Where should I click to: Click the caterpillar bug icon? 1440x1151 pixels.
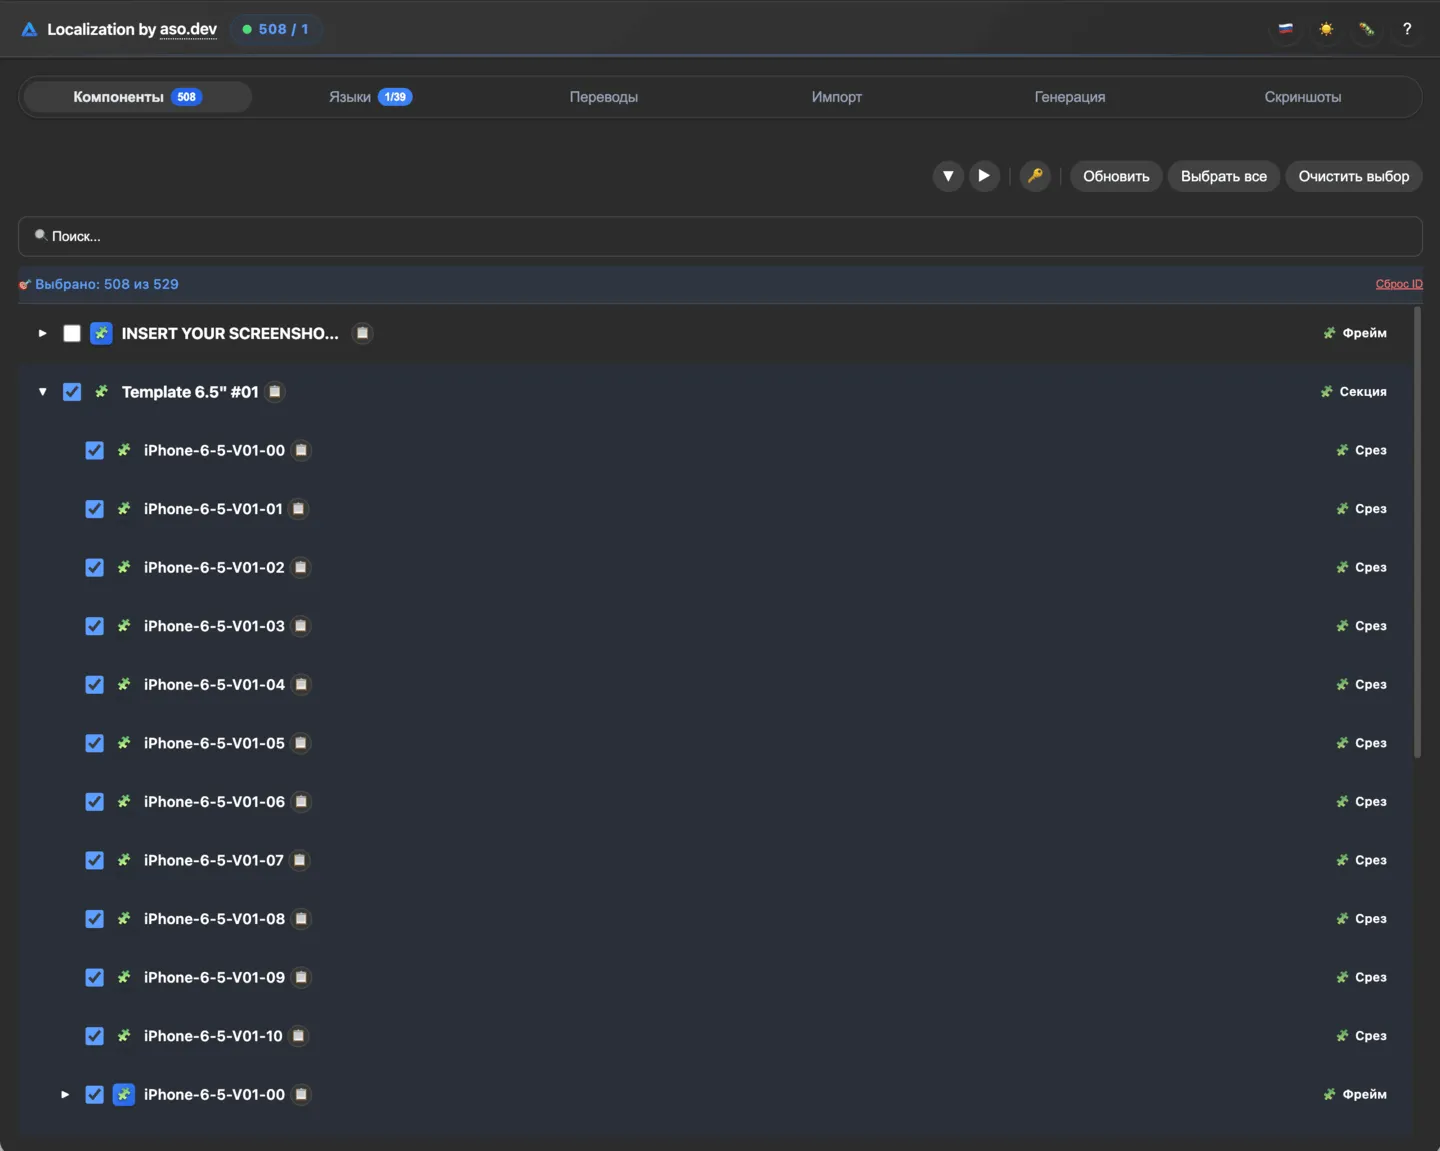tap(1366, 29)
